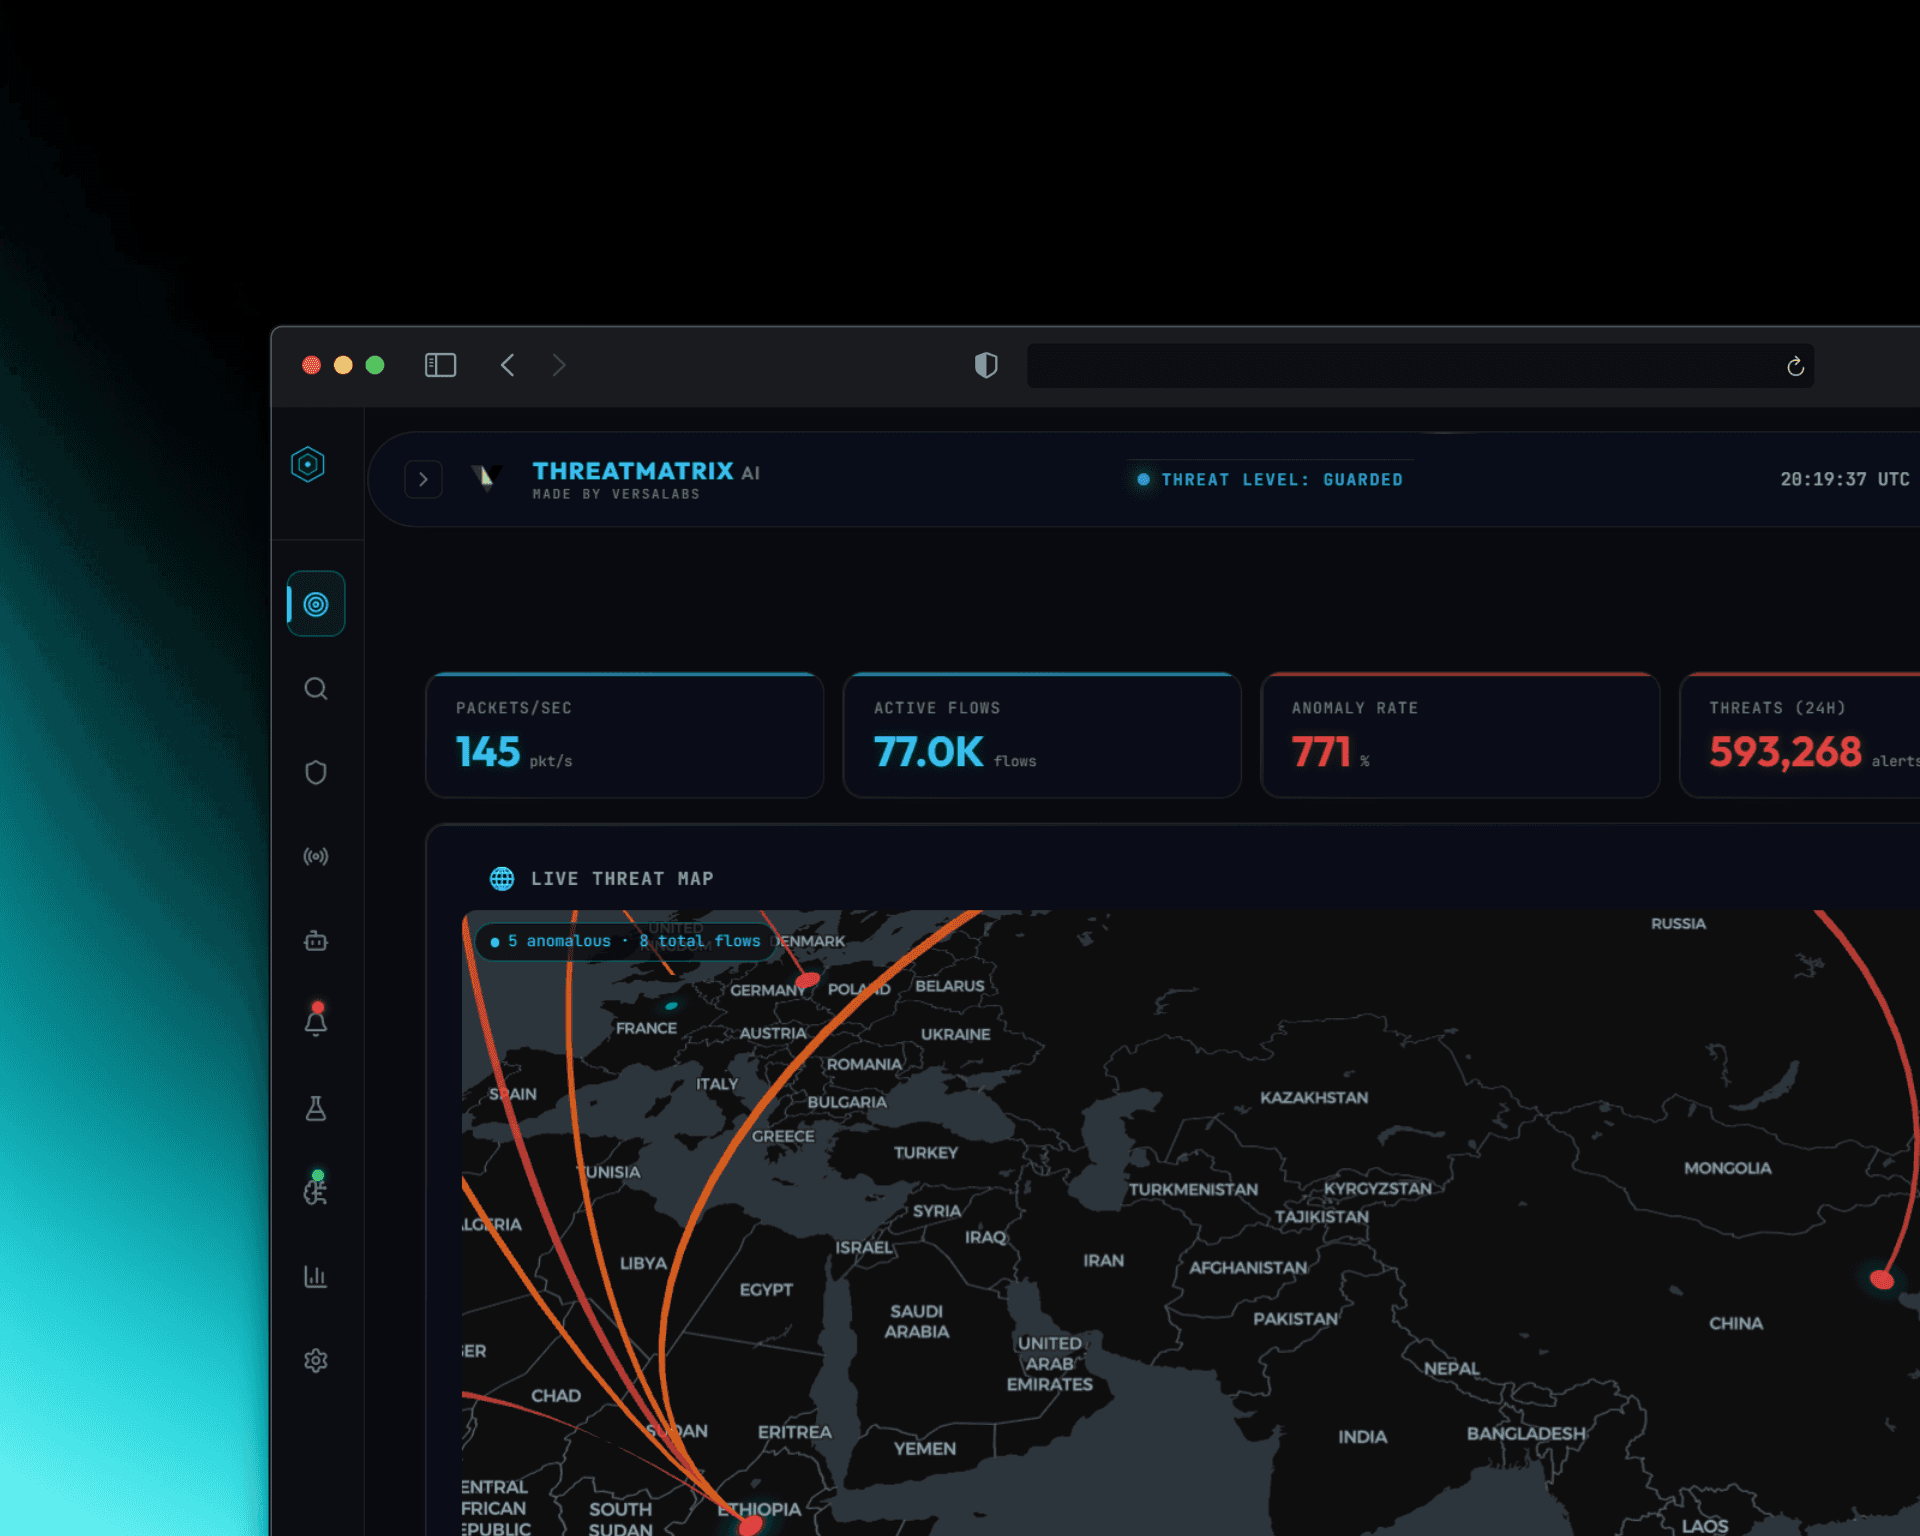Click the 20:19:37 UTC clock
The width and height of the screenshot is (1920, 1536).
(x=1845, y=479)
